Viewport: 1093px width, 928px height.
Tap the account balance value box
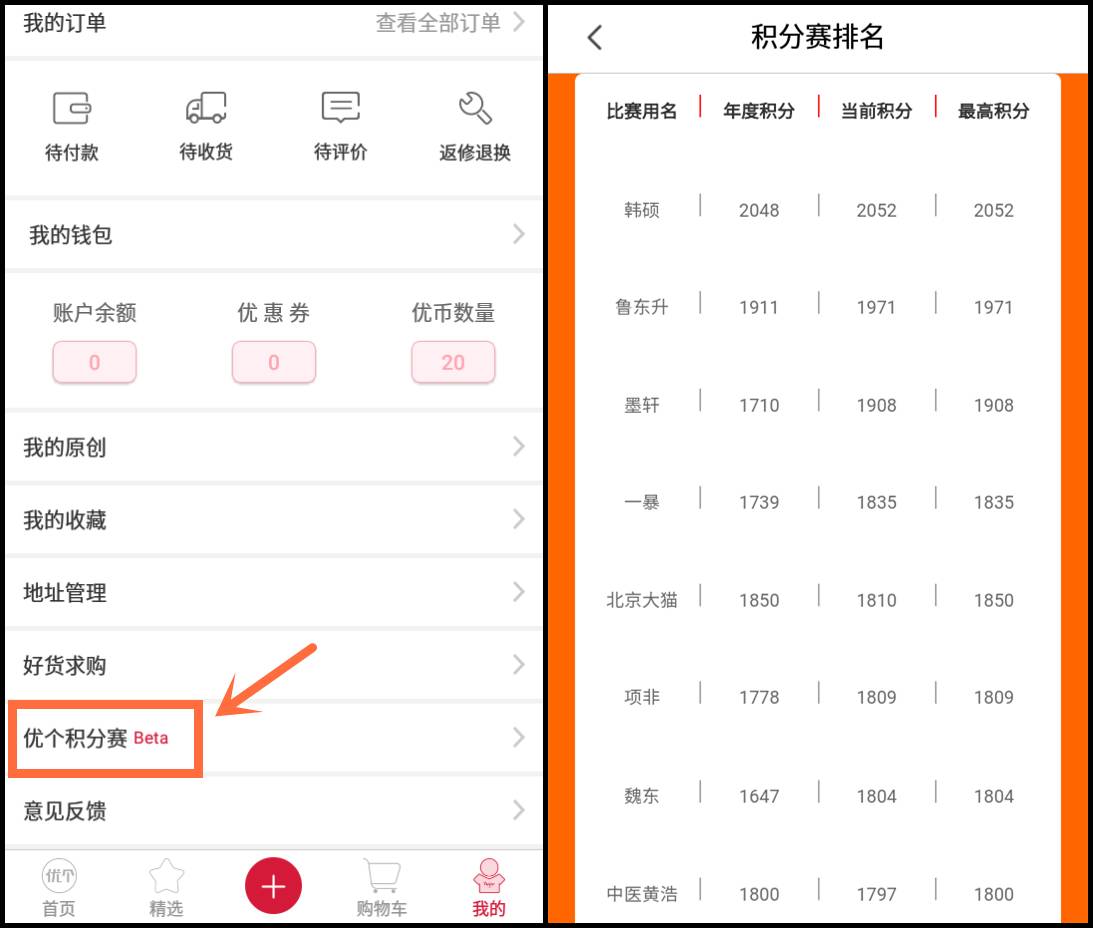94,363
